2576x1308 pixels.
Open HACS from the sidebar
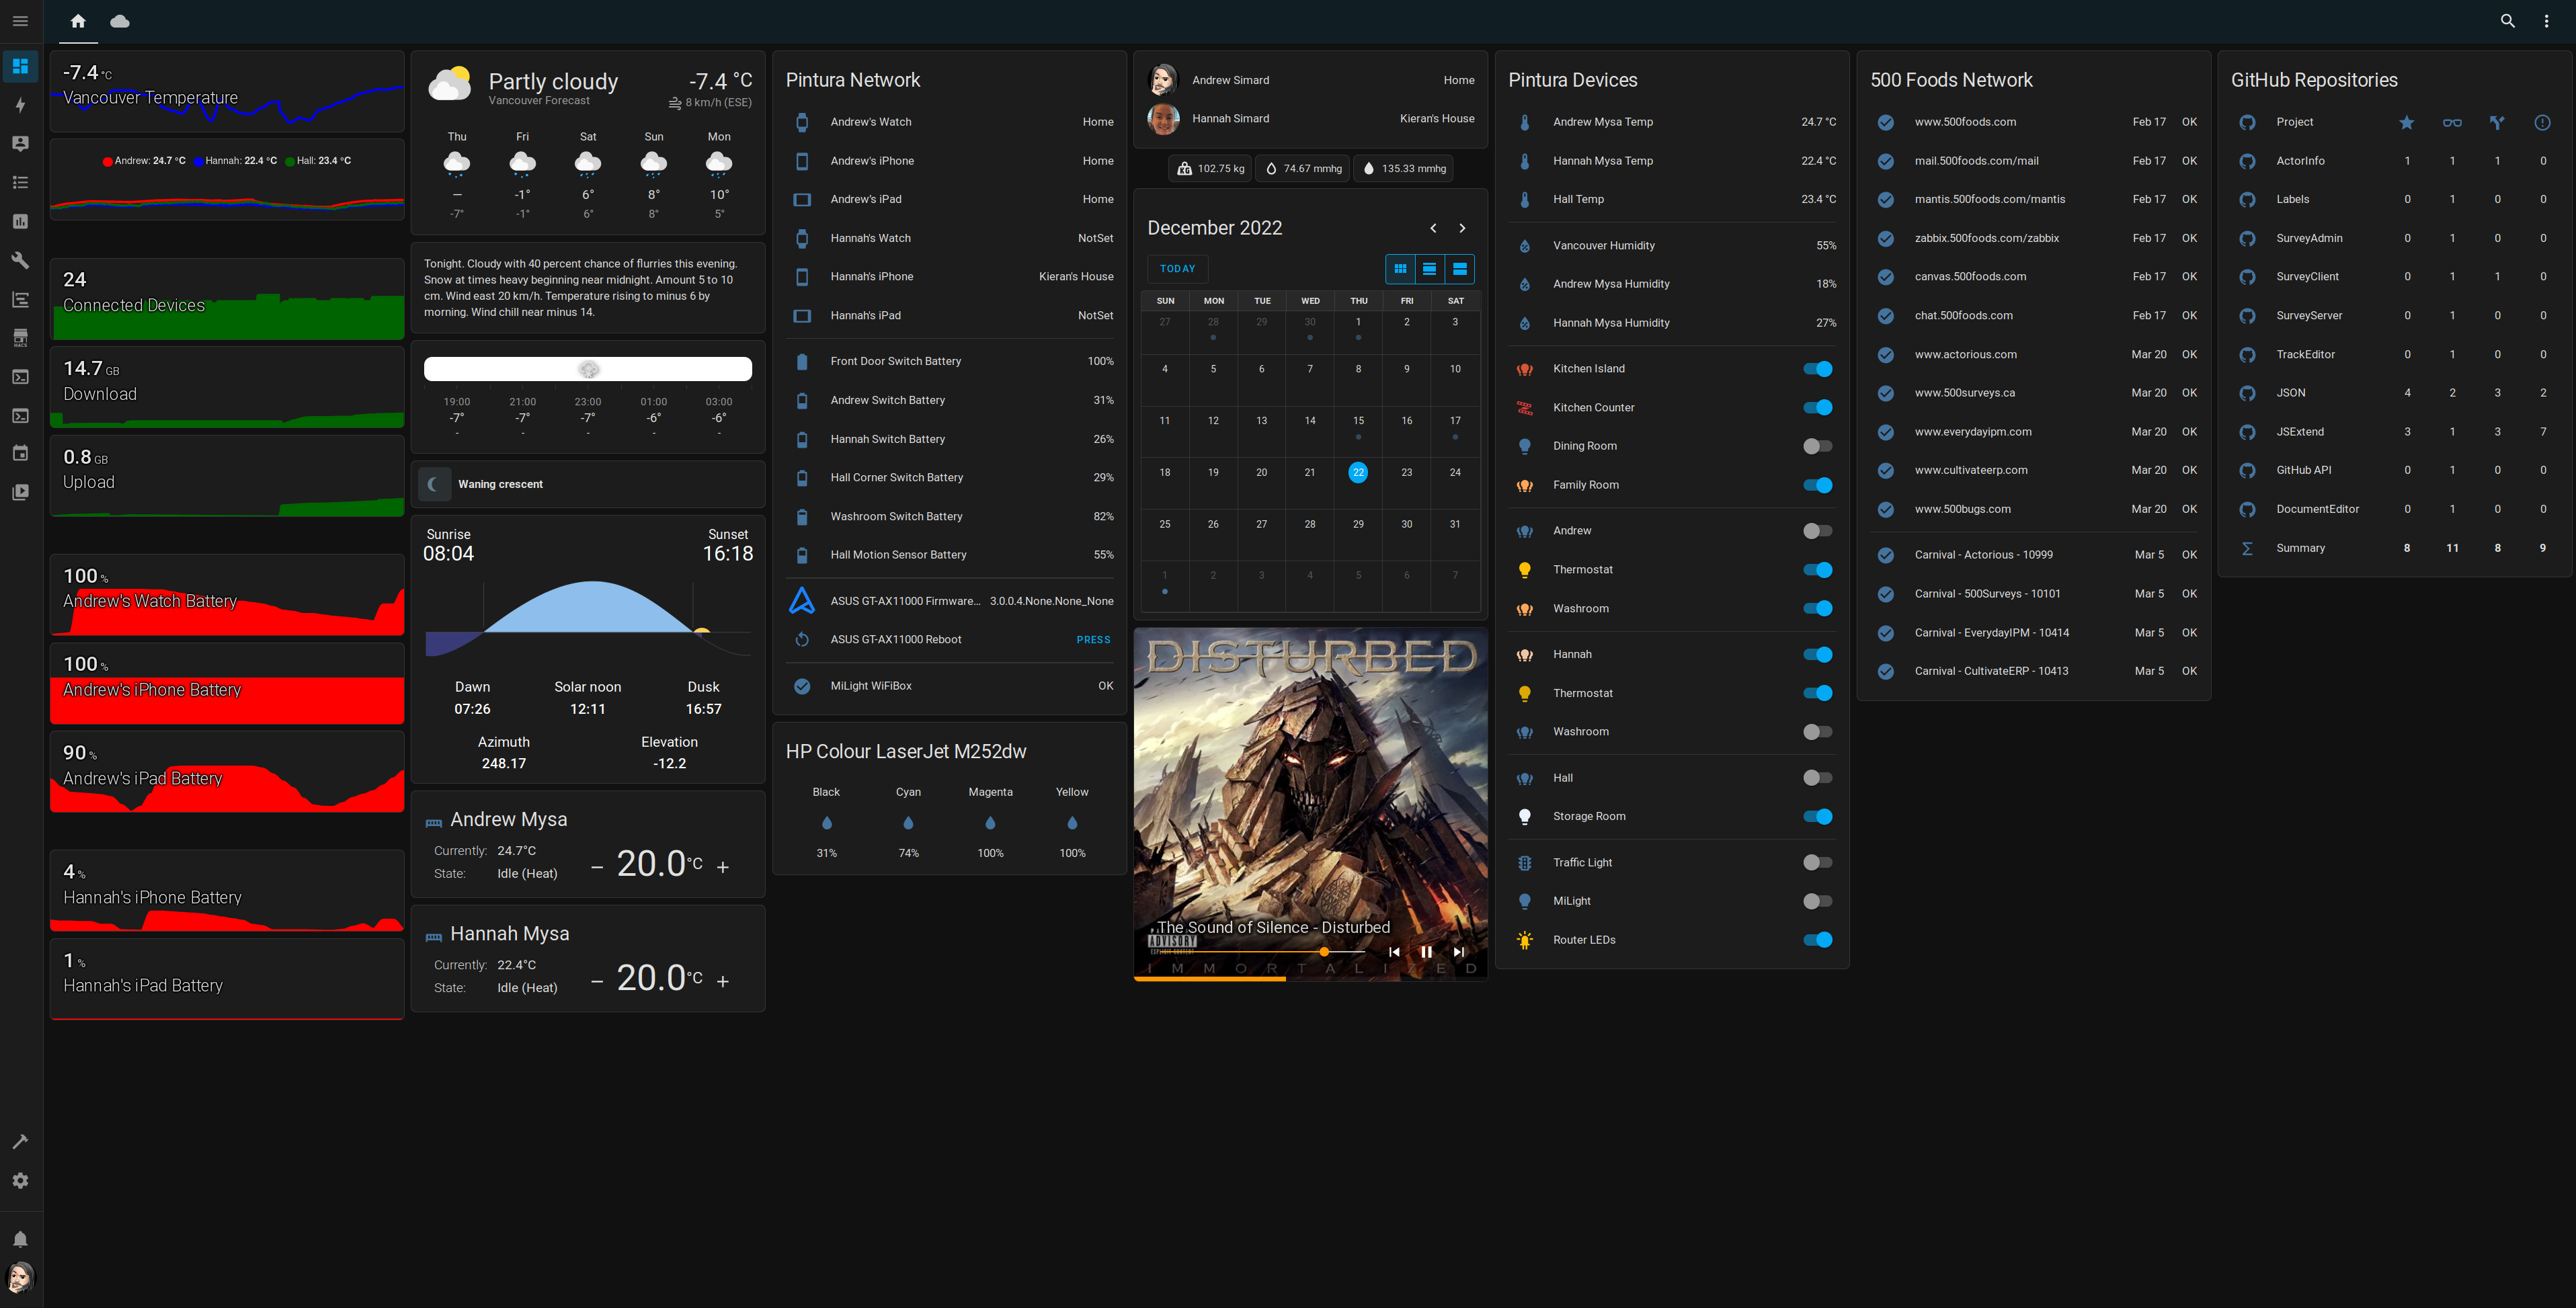click(20, 338)
